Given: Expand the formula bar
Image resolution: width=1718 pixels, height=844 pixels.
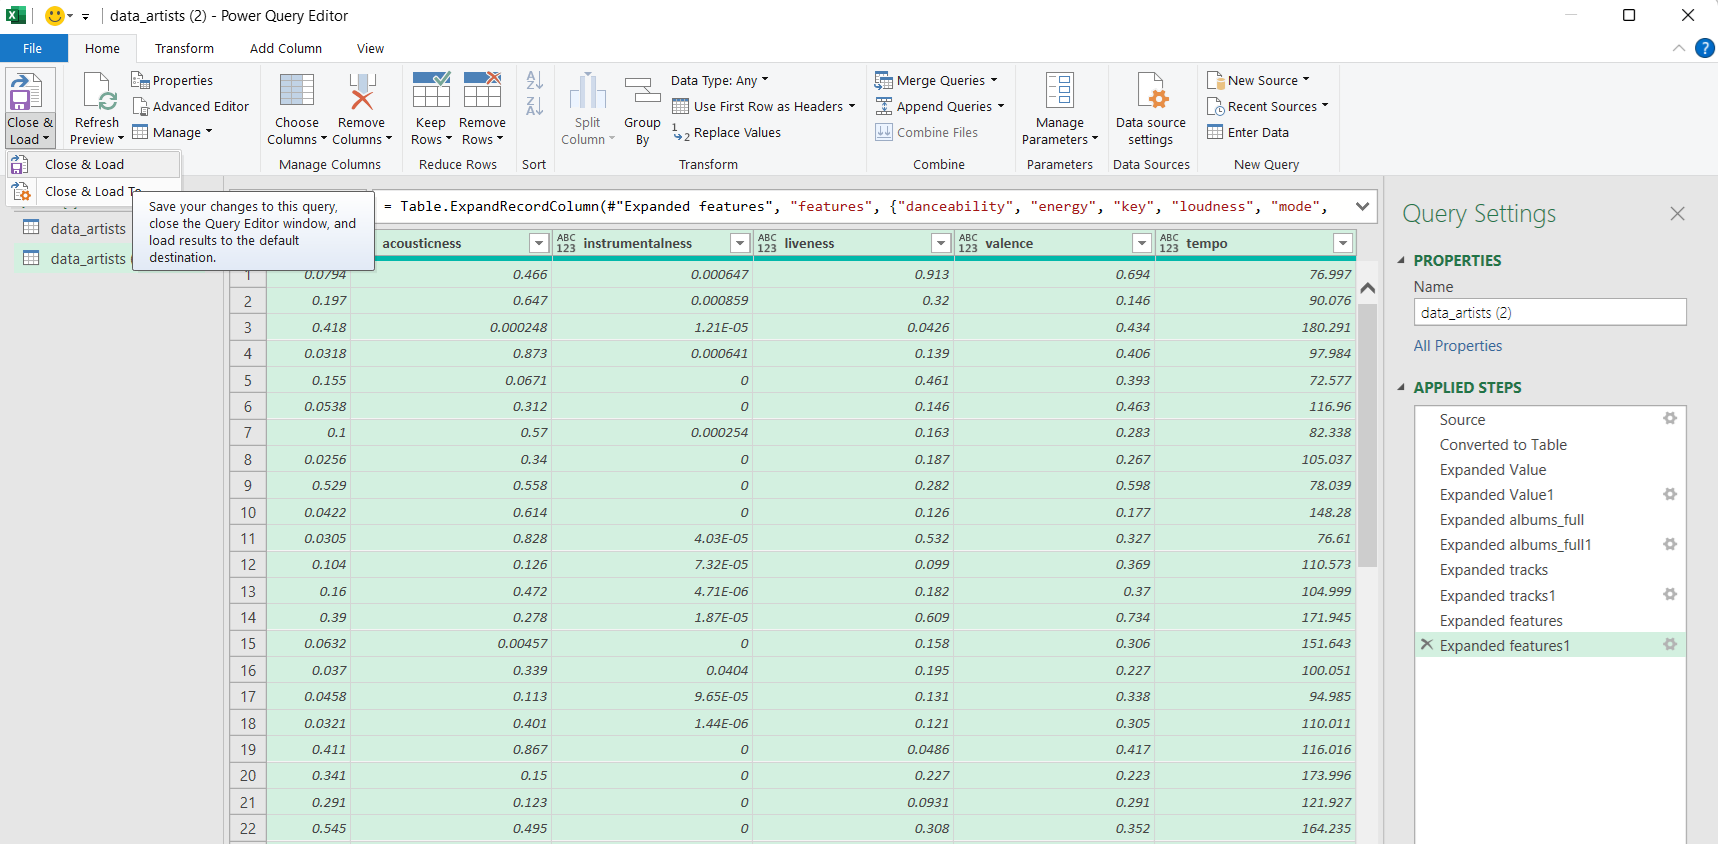Looking at the screenshot, I should [x=1362, y=207].
